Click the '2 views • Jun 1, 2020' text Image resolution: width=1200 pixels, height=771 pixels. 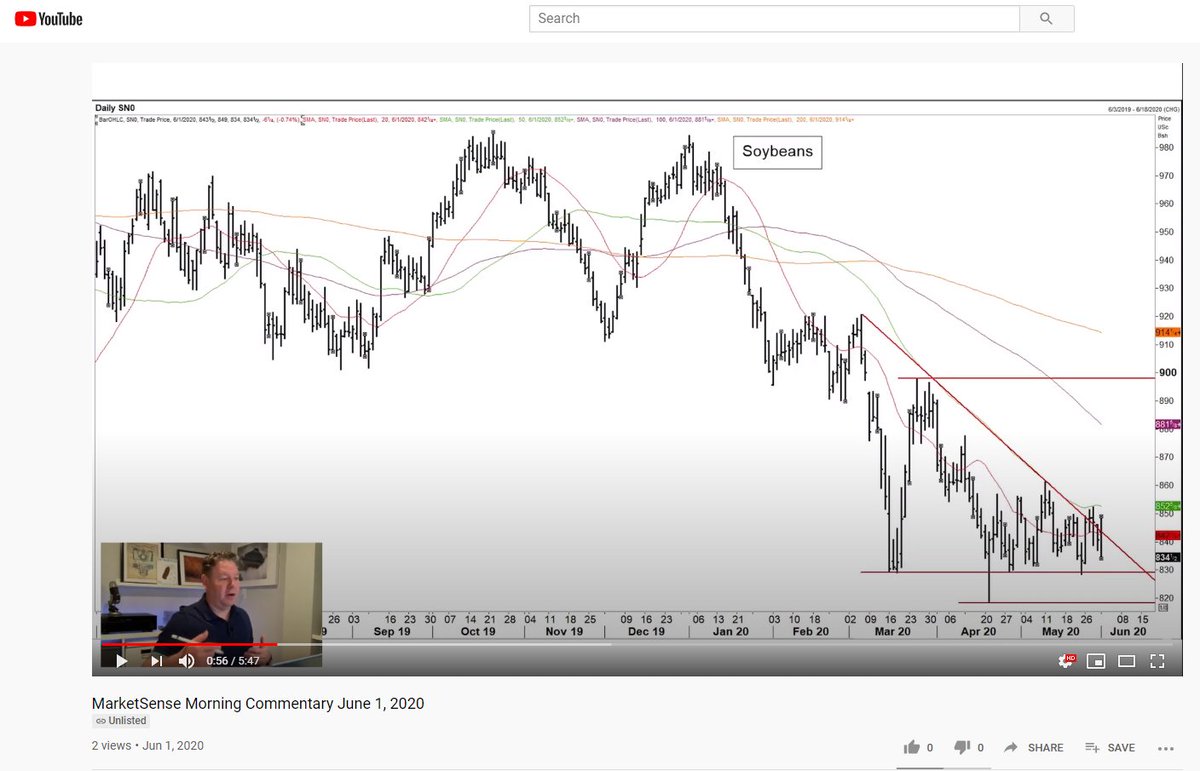pyautogui.click(x=148, y=746)
